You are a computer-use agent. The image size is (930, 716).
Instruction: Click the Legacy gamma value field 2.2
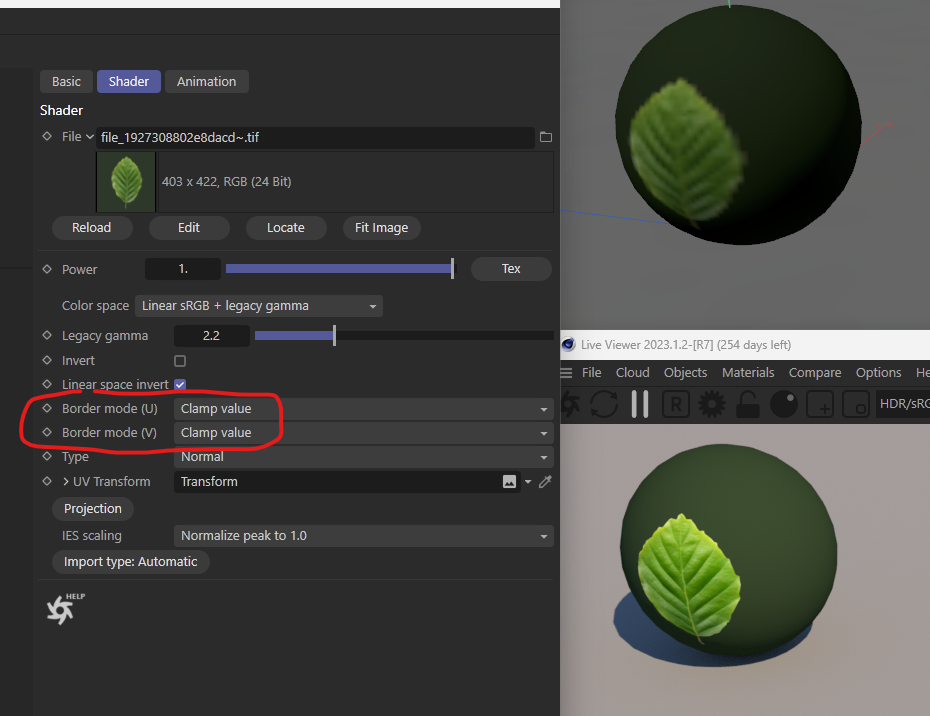point(211,336)
